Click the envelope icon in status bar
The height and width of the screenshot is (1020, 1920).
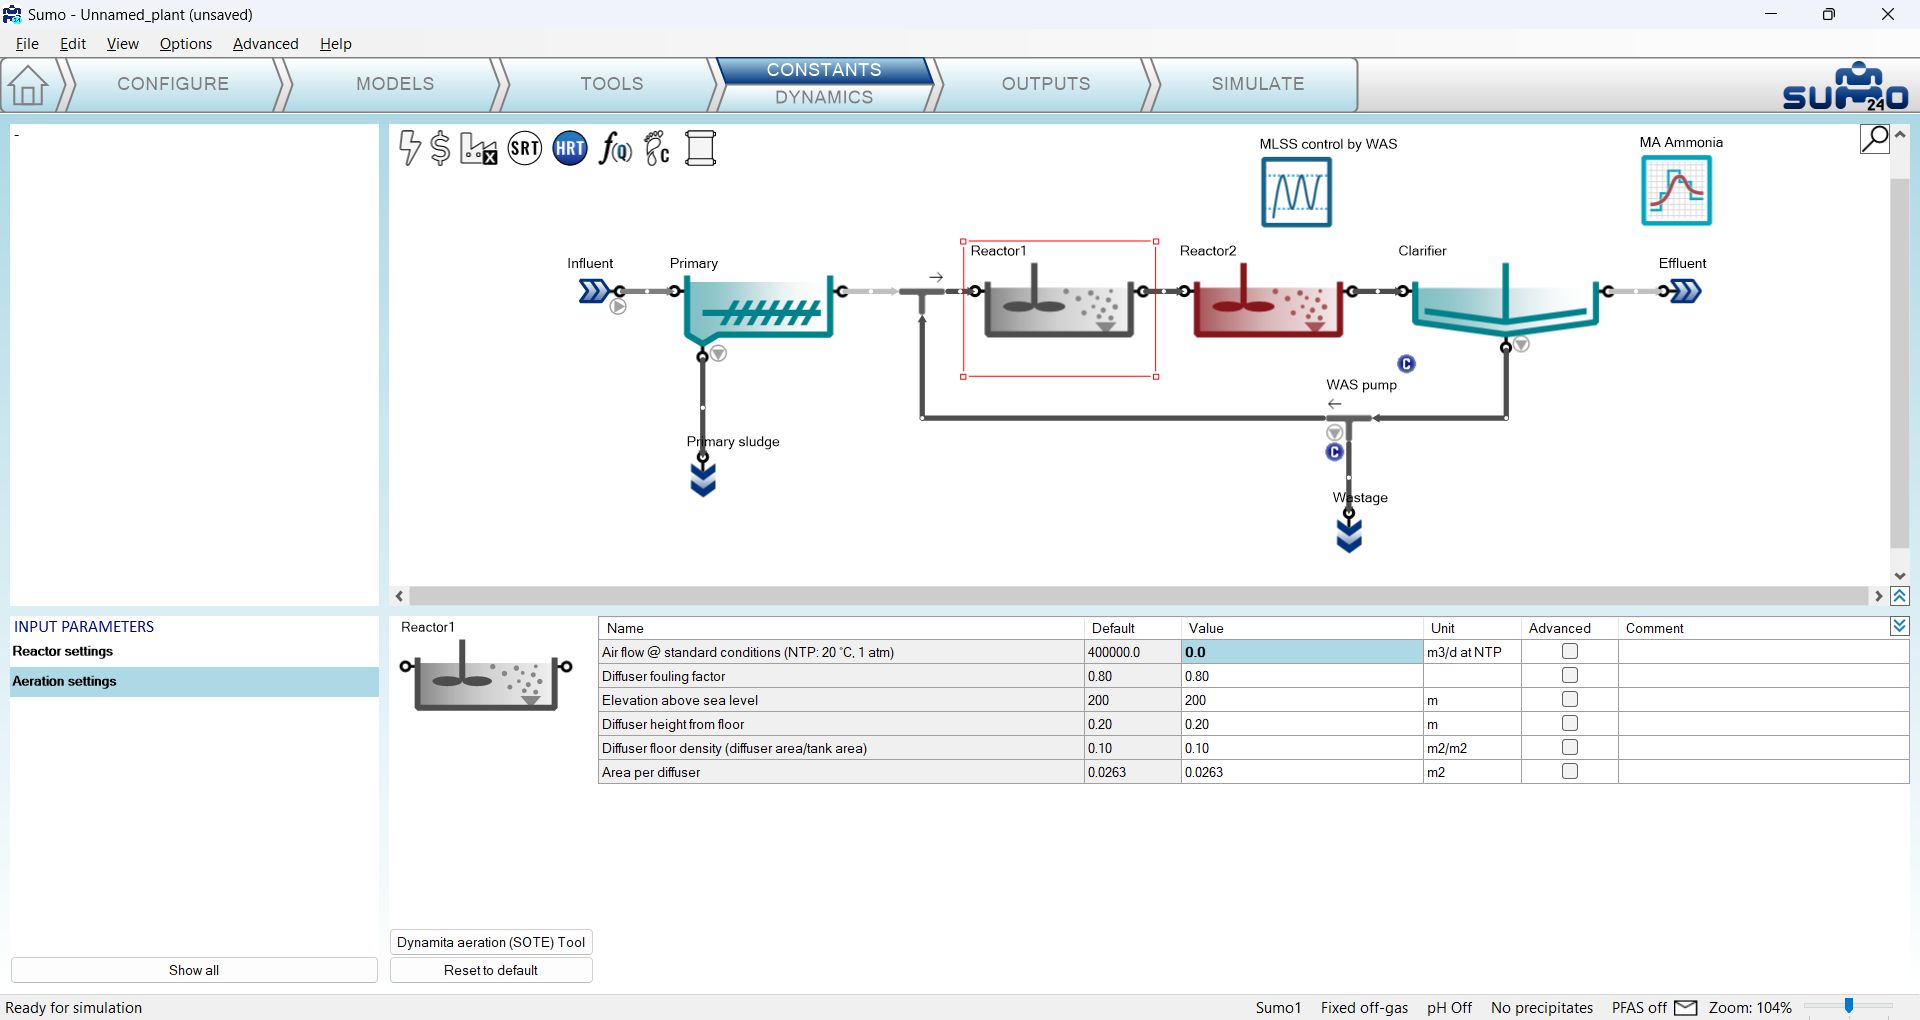pyautogui.click(x=1686, y=1008)
